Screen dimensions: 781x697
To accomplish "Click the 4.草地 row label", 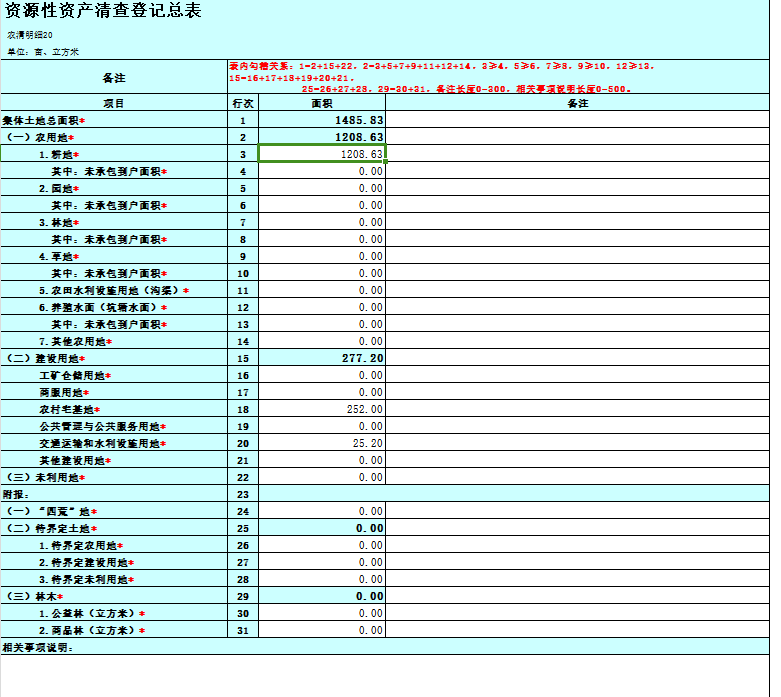I will click(x=59, y=257).
